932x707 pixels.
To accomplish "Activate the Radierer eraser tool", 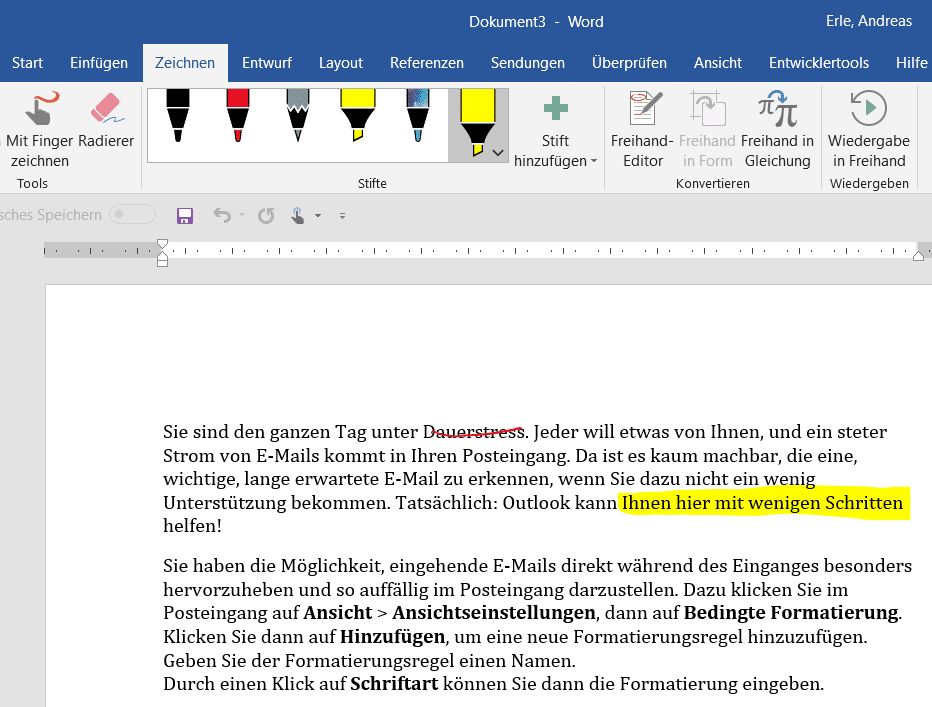I will [106, 122].
